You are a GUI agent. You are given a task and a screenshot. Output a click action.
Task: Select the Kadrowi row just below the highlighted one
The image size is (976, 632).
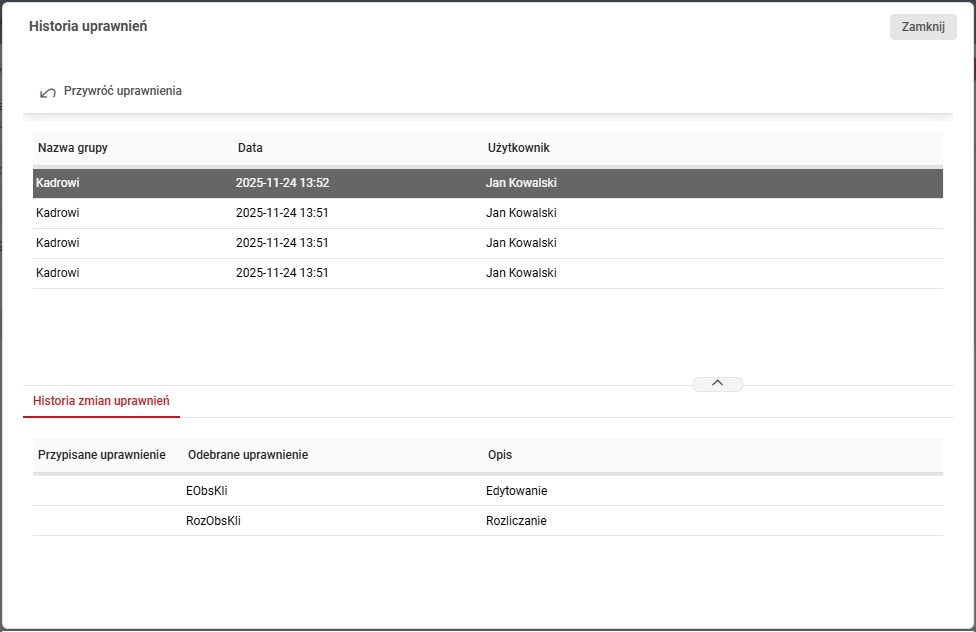coord(58,213)
